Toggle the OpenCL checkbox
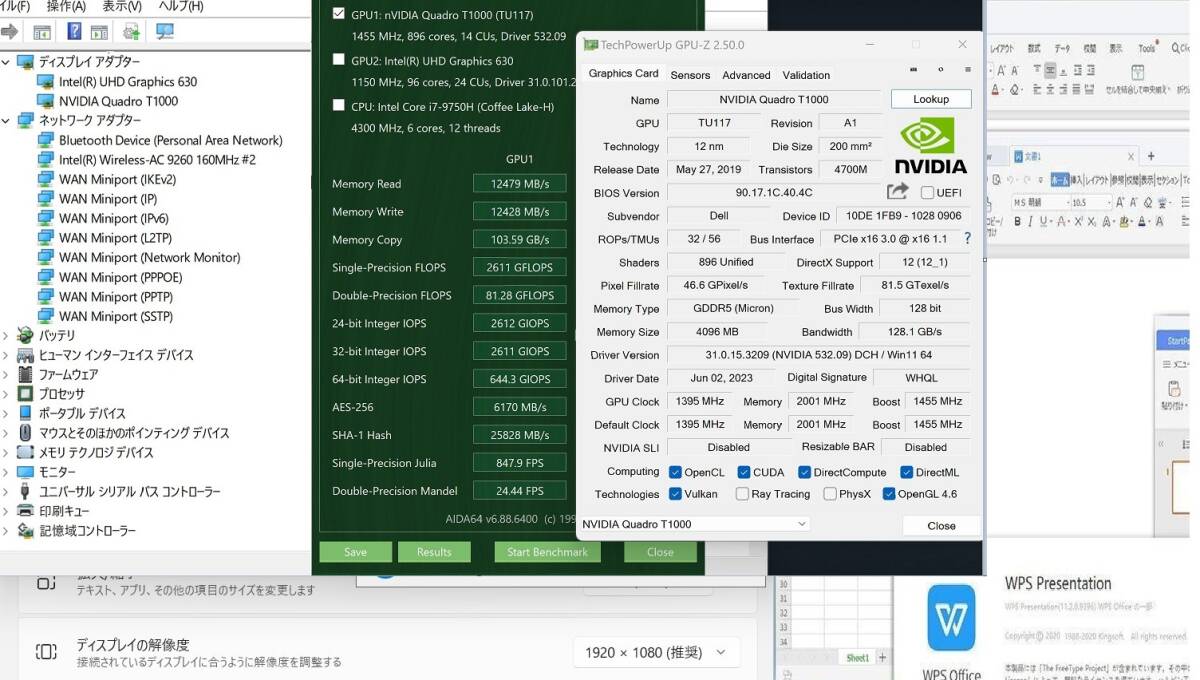This screenshot has width=1200, height=680. pyautogui.click(x=675, y=472)
